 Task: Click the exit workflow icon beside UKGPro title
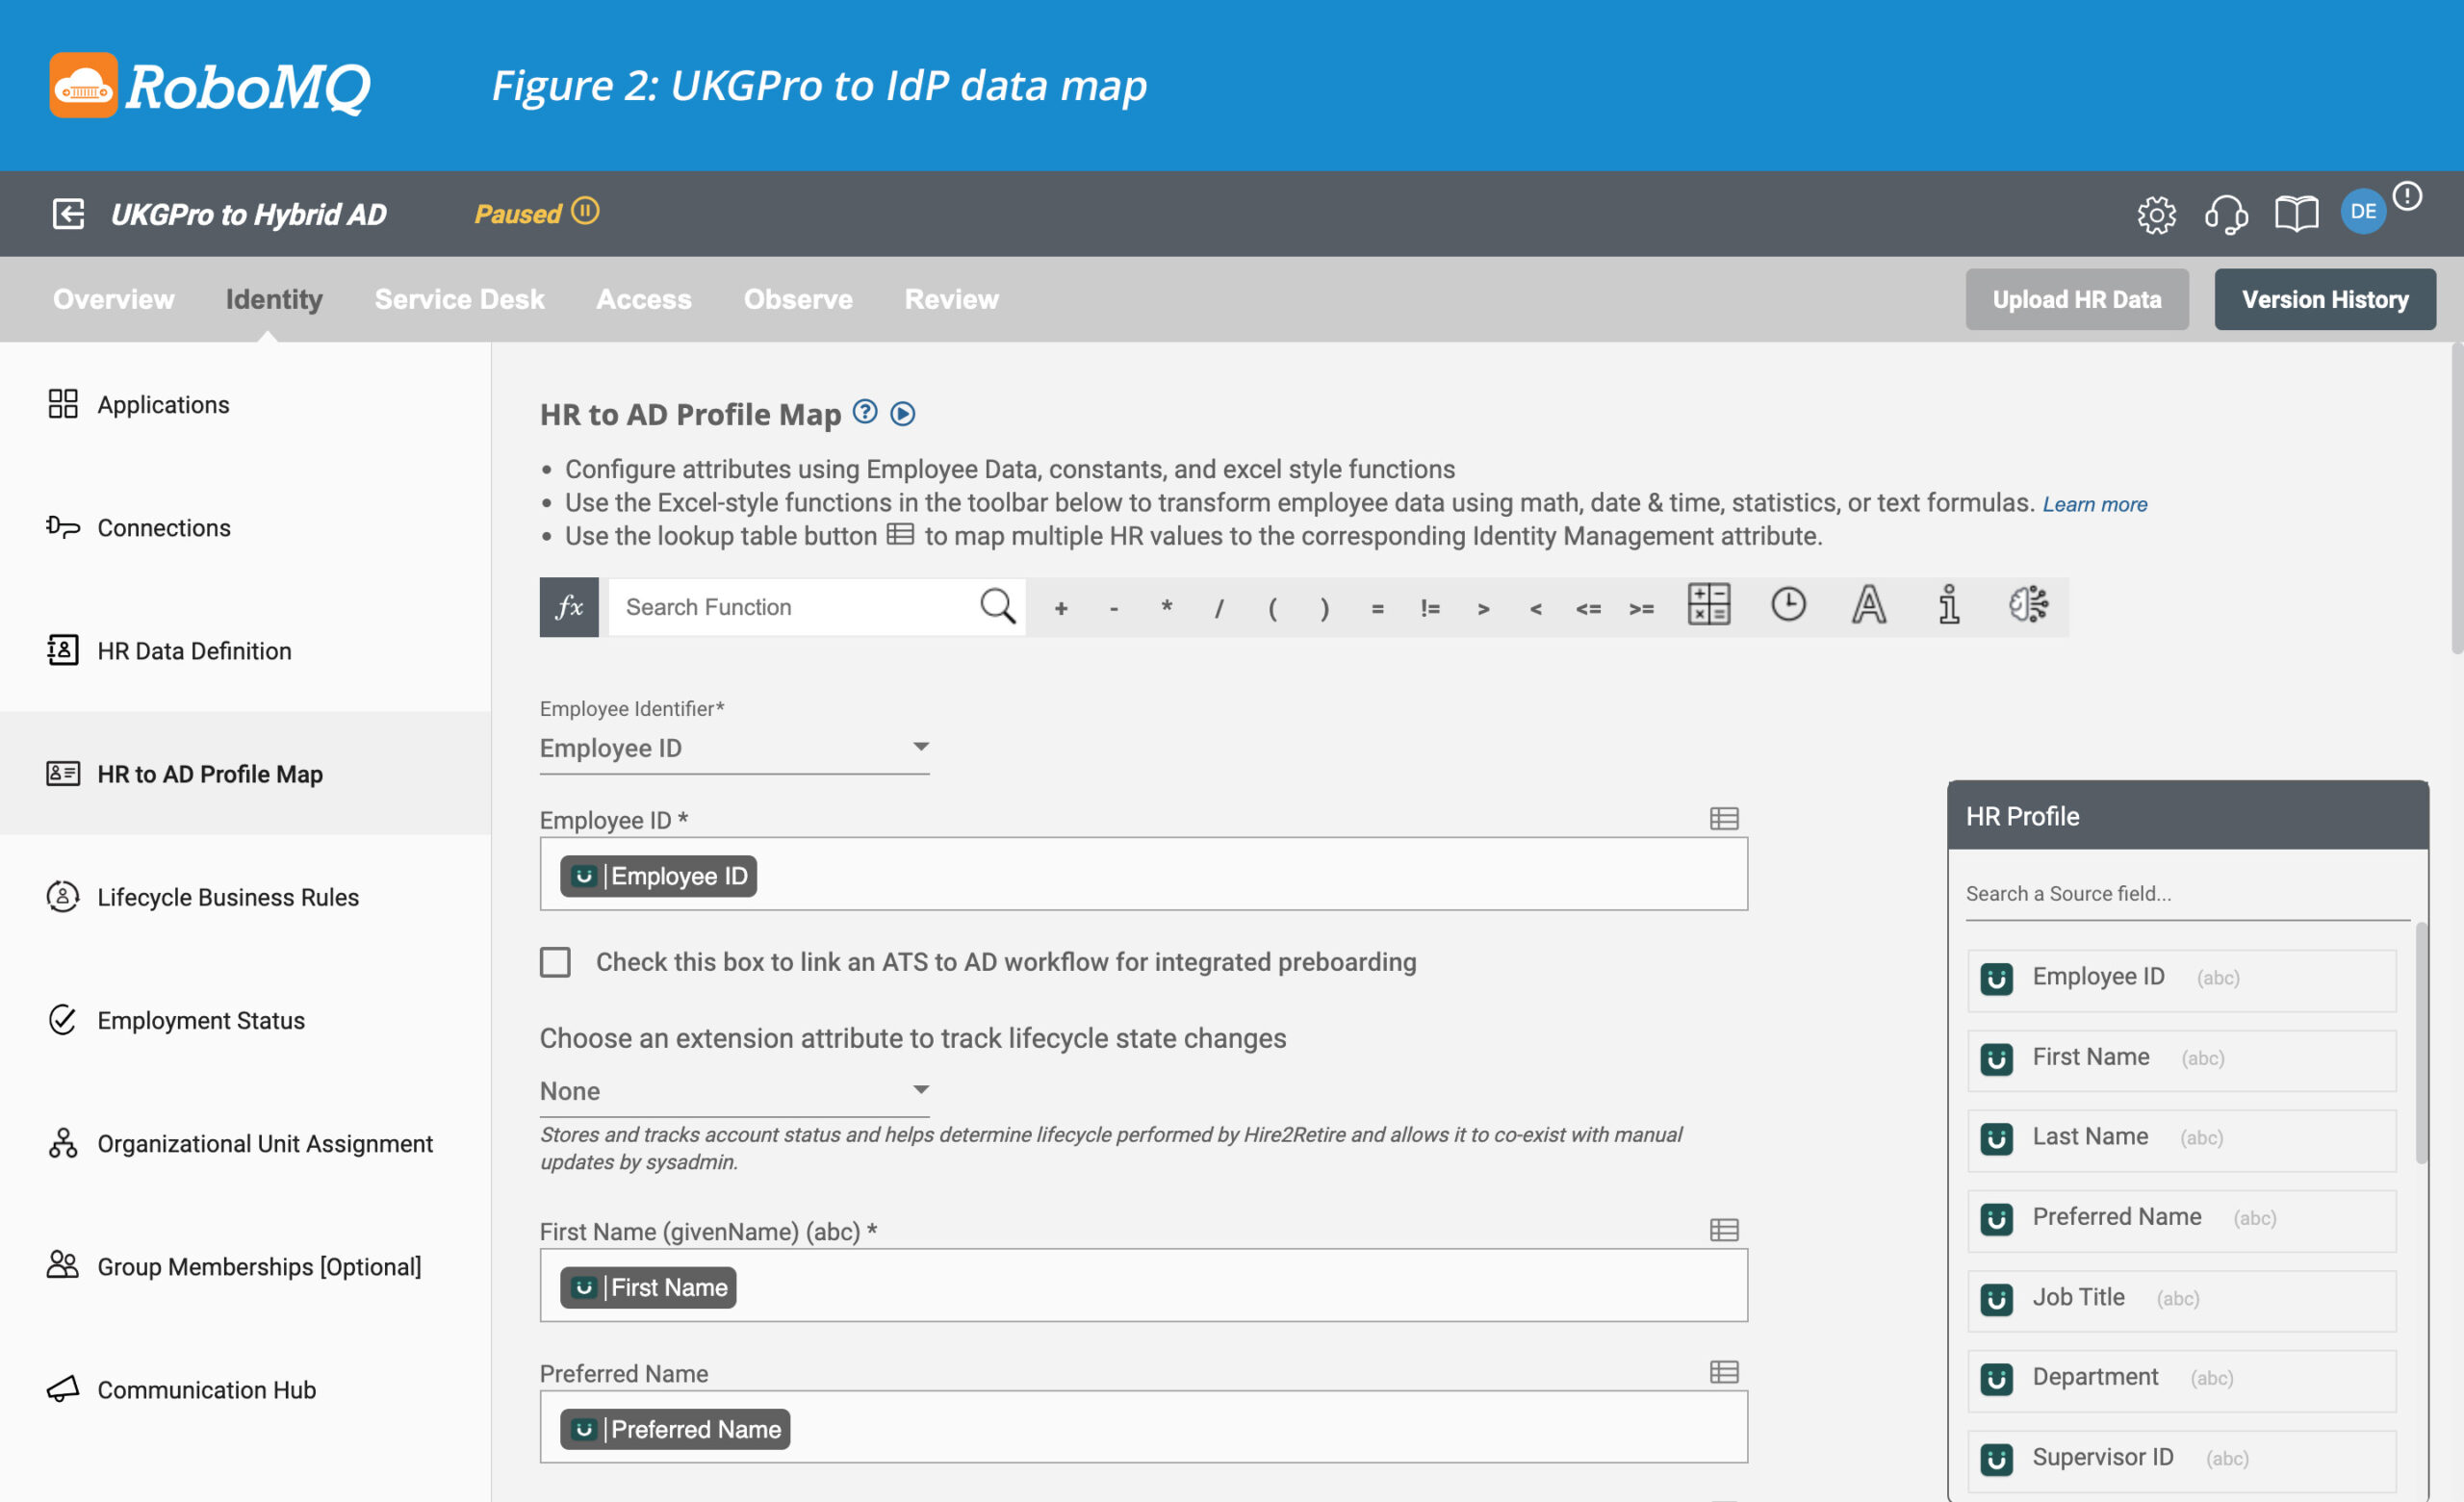68,213
